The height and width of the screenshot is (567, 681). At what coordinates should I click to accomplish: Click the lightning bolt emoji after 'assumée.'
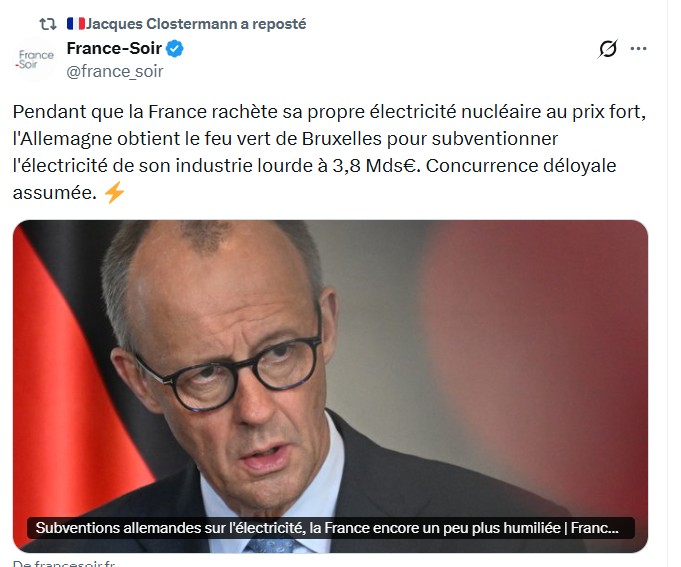115,192
